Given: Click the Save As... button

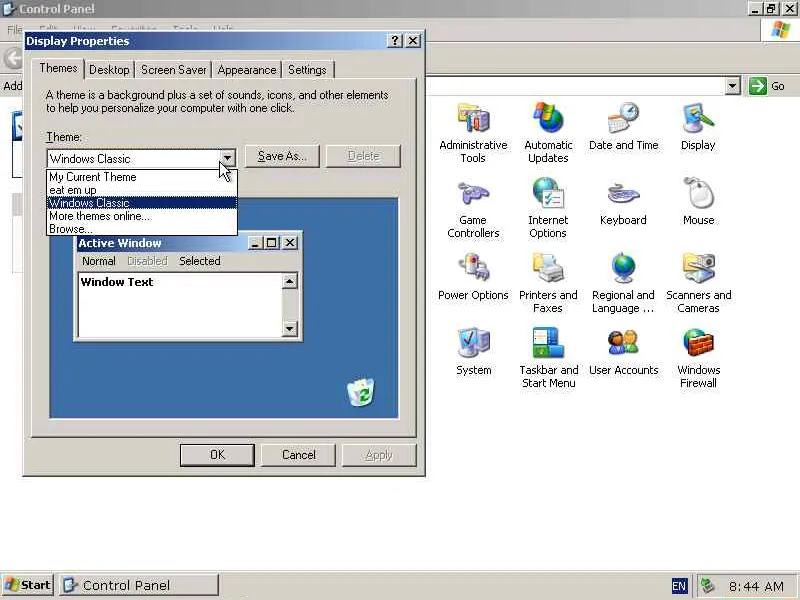Looking at the screenshot, I should (282, 156).
